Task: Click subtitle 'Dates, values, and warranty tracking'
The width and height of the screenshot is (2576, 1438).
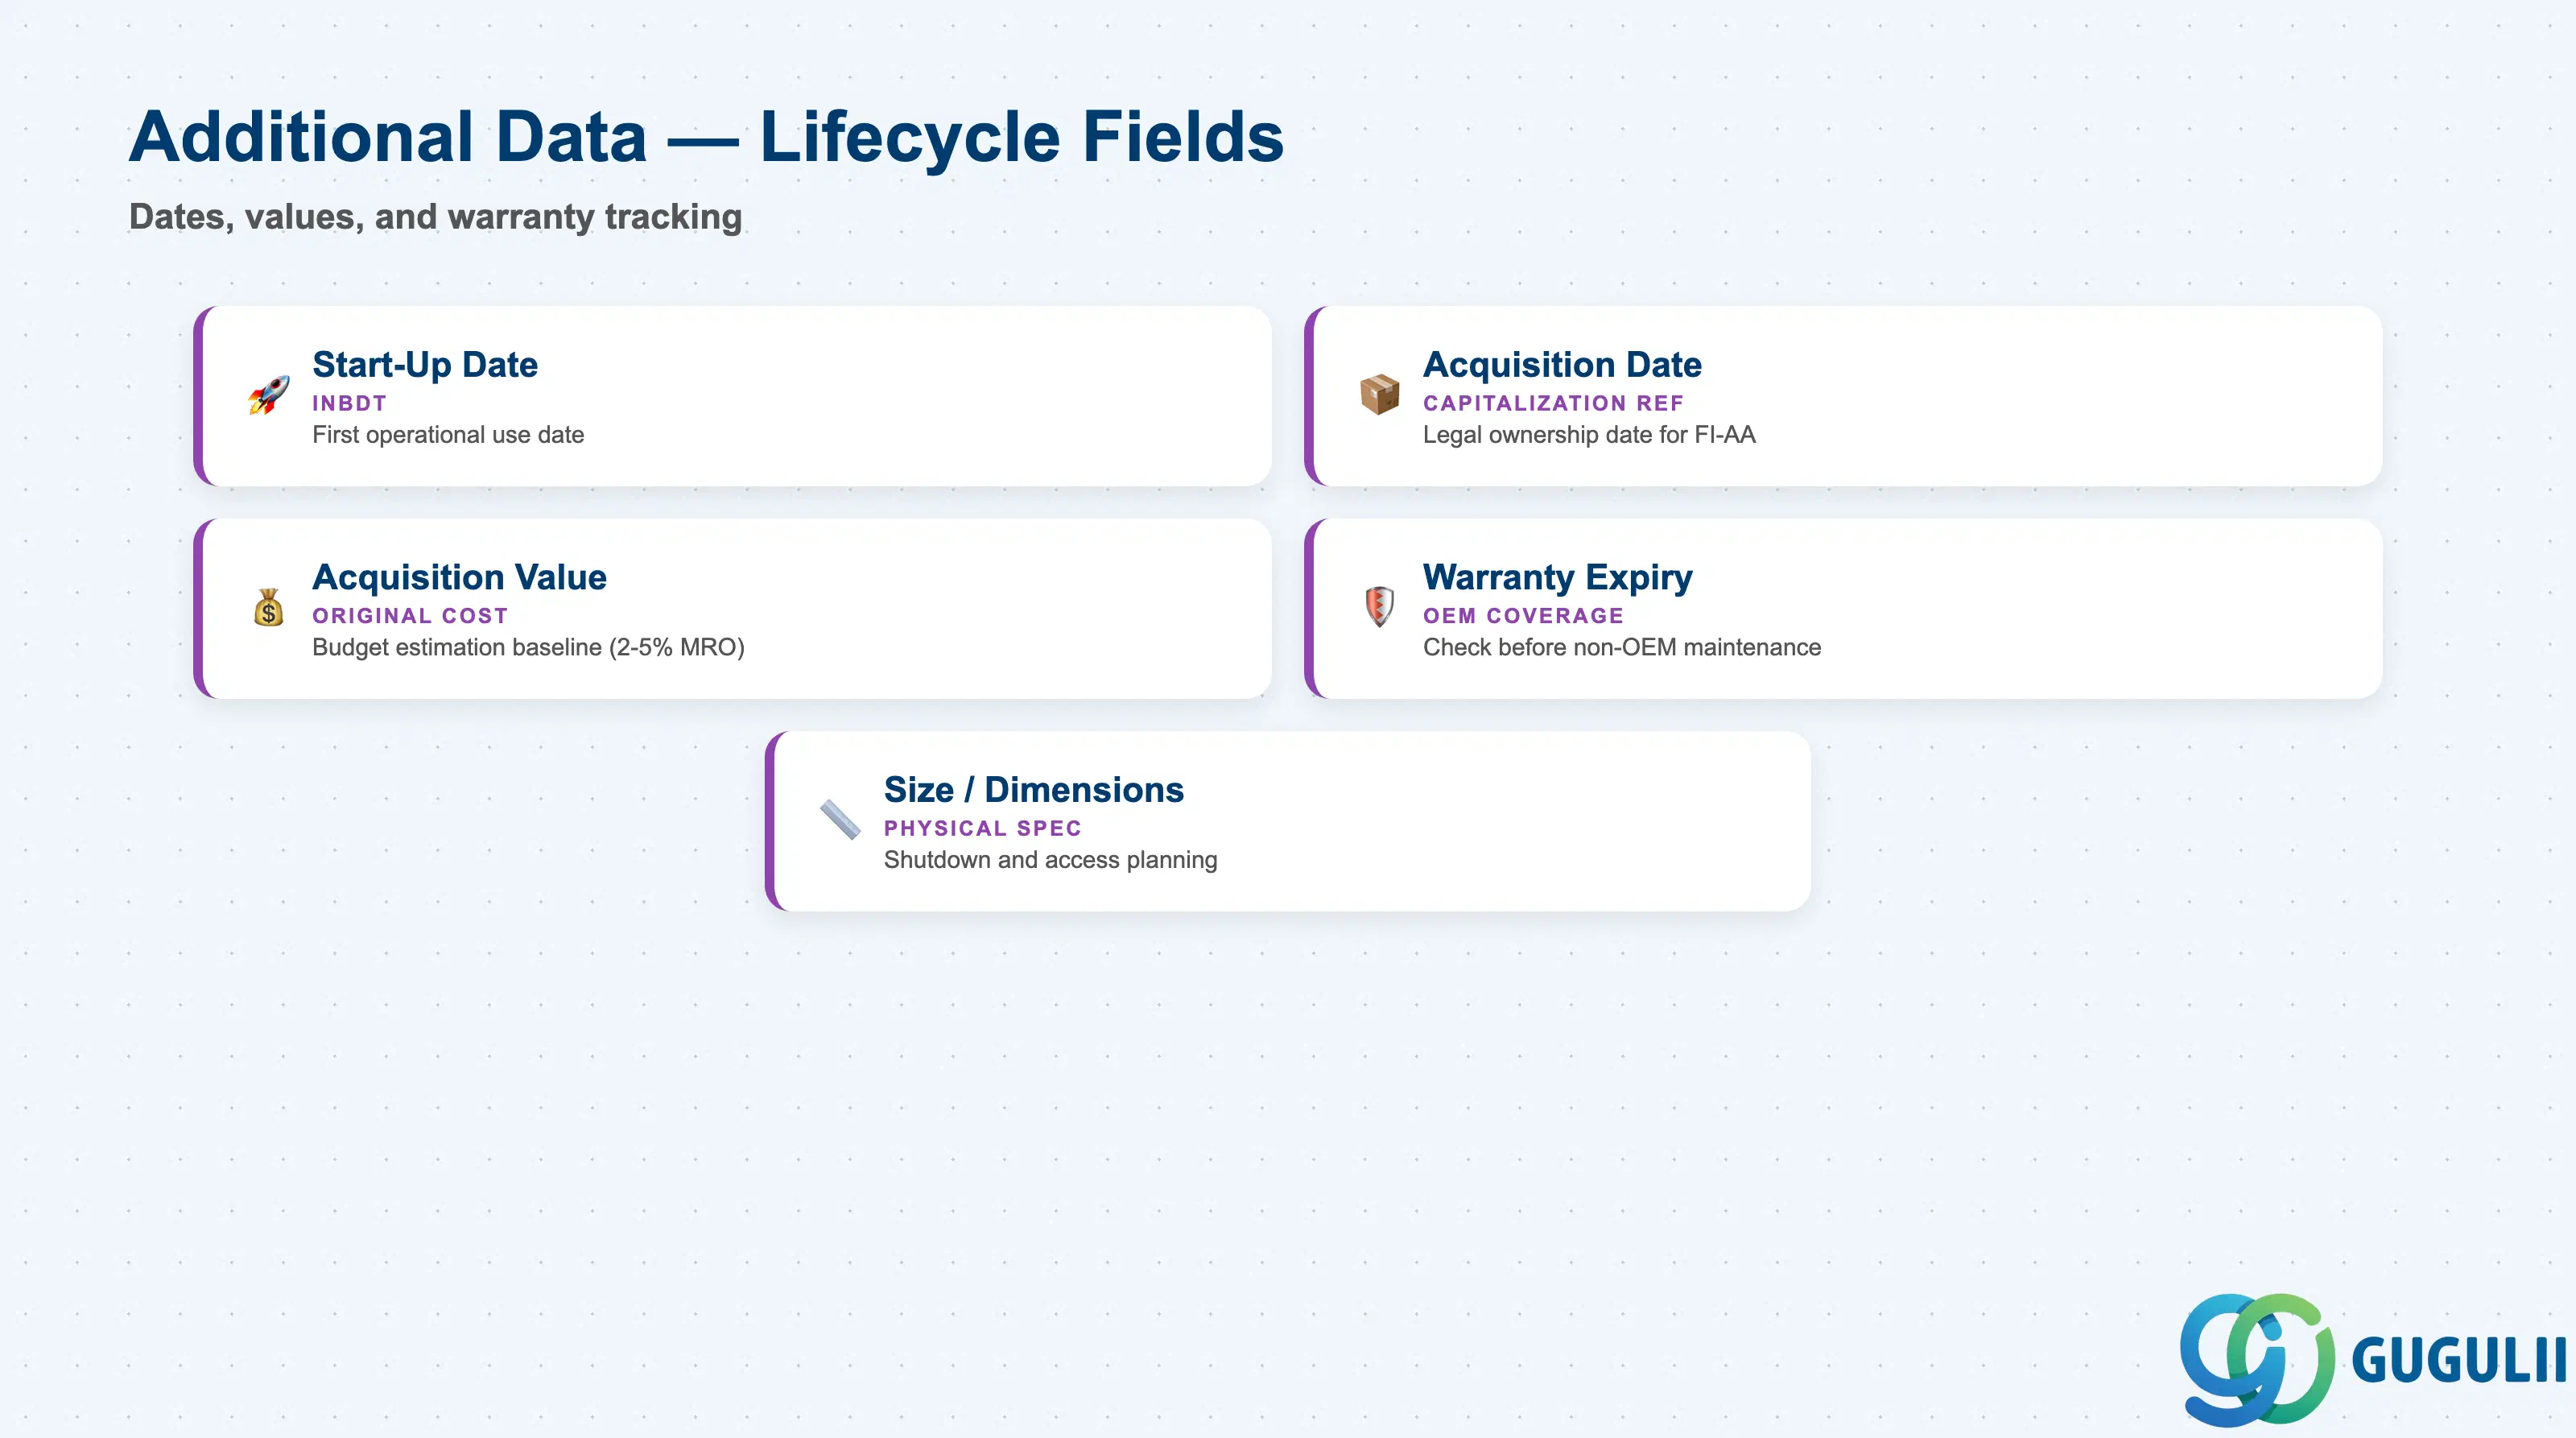Action: (435, 217)
